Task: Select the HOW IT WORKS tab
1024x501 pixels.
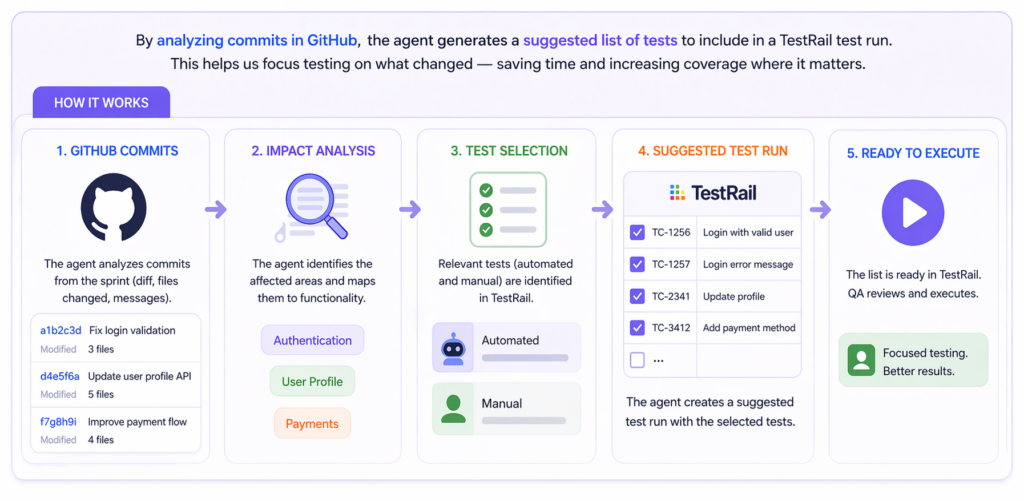Action: coord(101,103)
